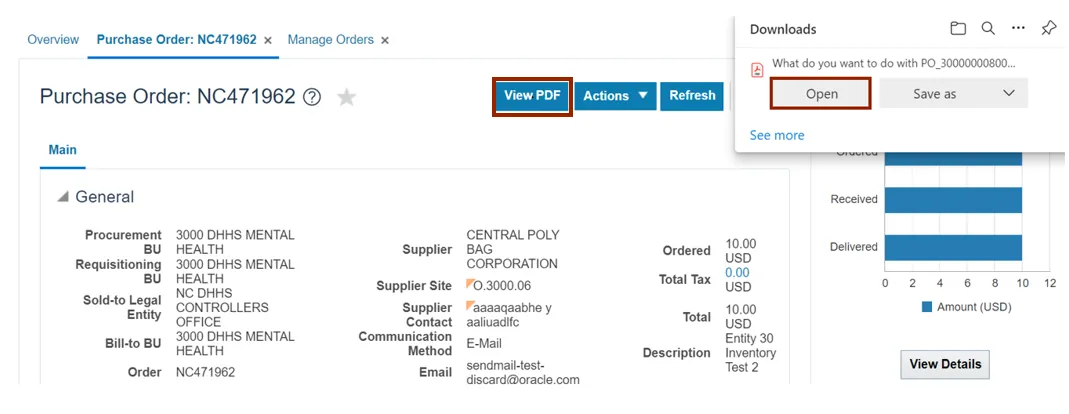This screenshot has height=414, width=1069.
Task: Click the View PDF button
Action: (532, 96)
